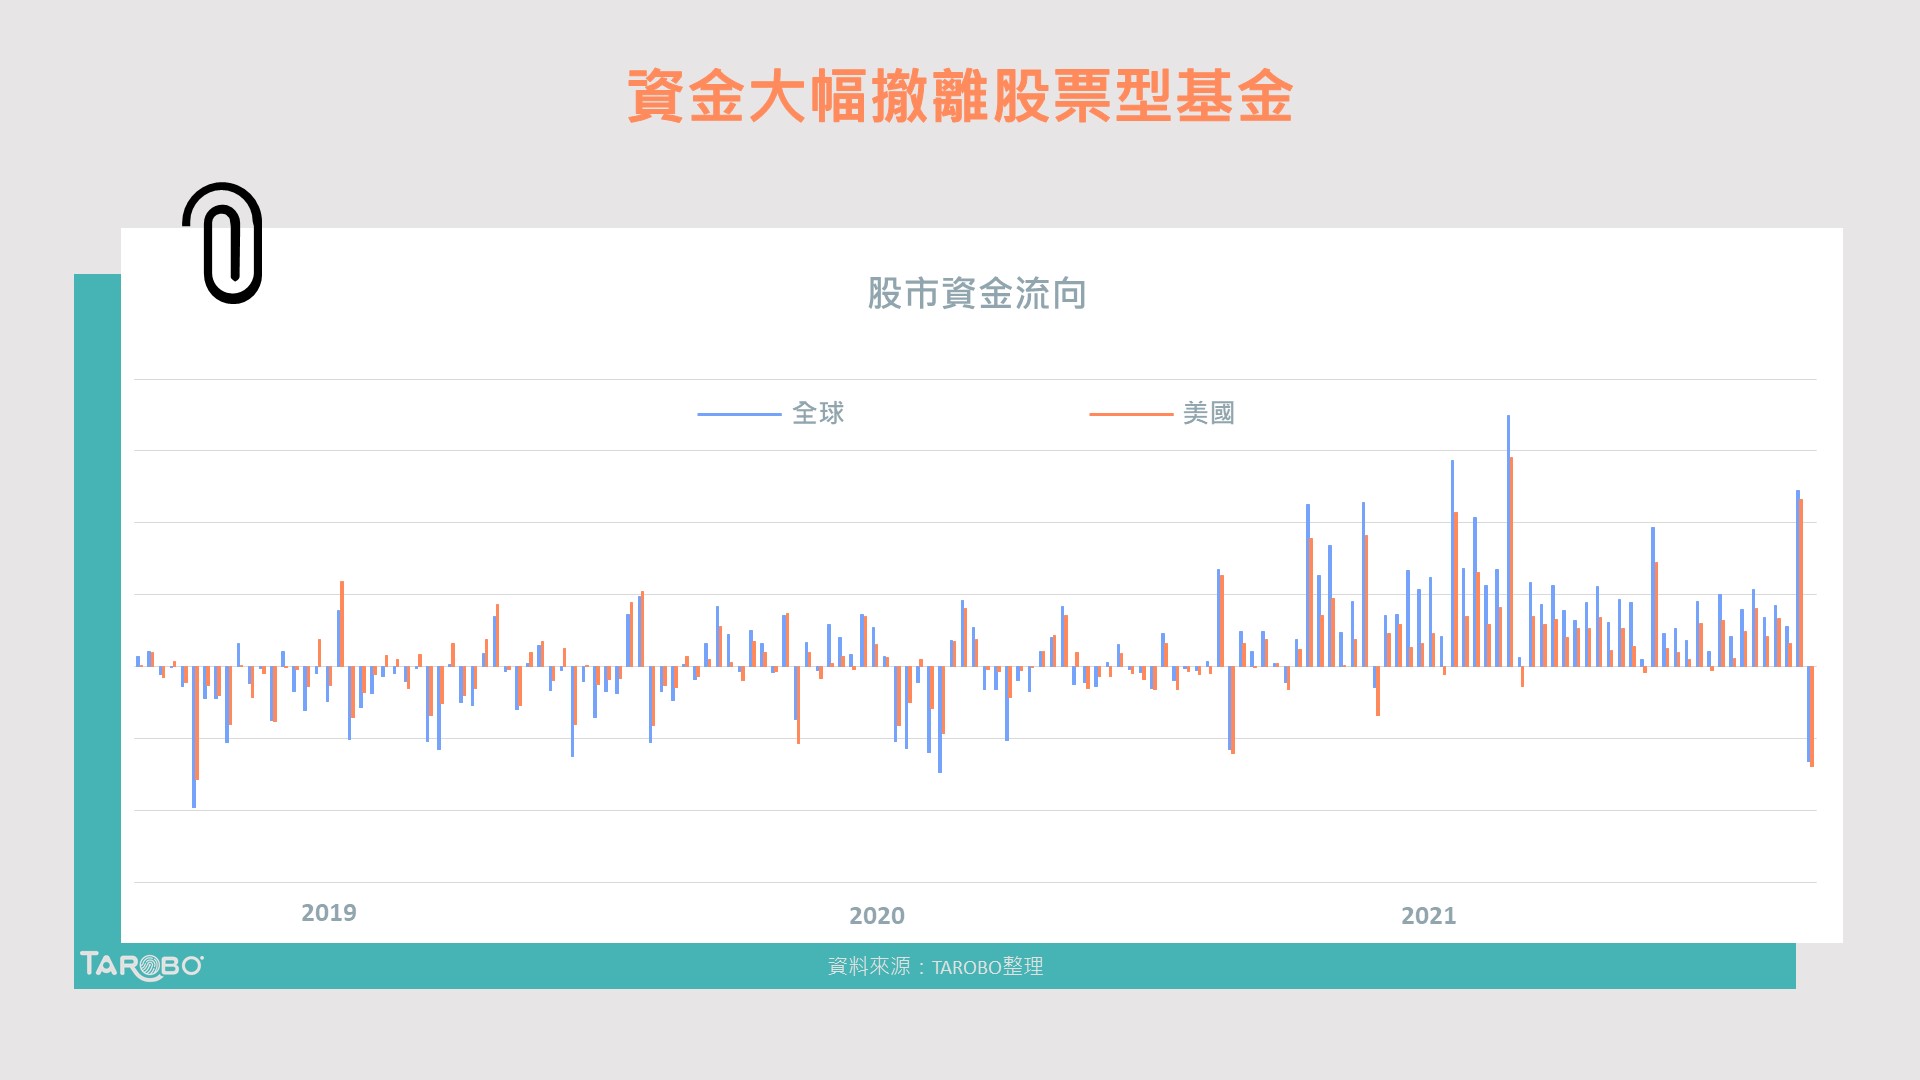Click the teal accent bar along the left
The width and height of the screenshot is (1920, 1080).
pos(95,600)
